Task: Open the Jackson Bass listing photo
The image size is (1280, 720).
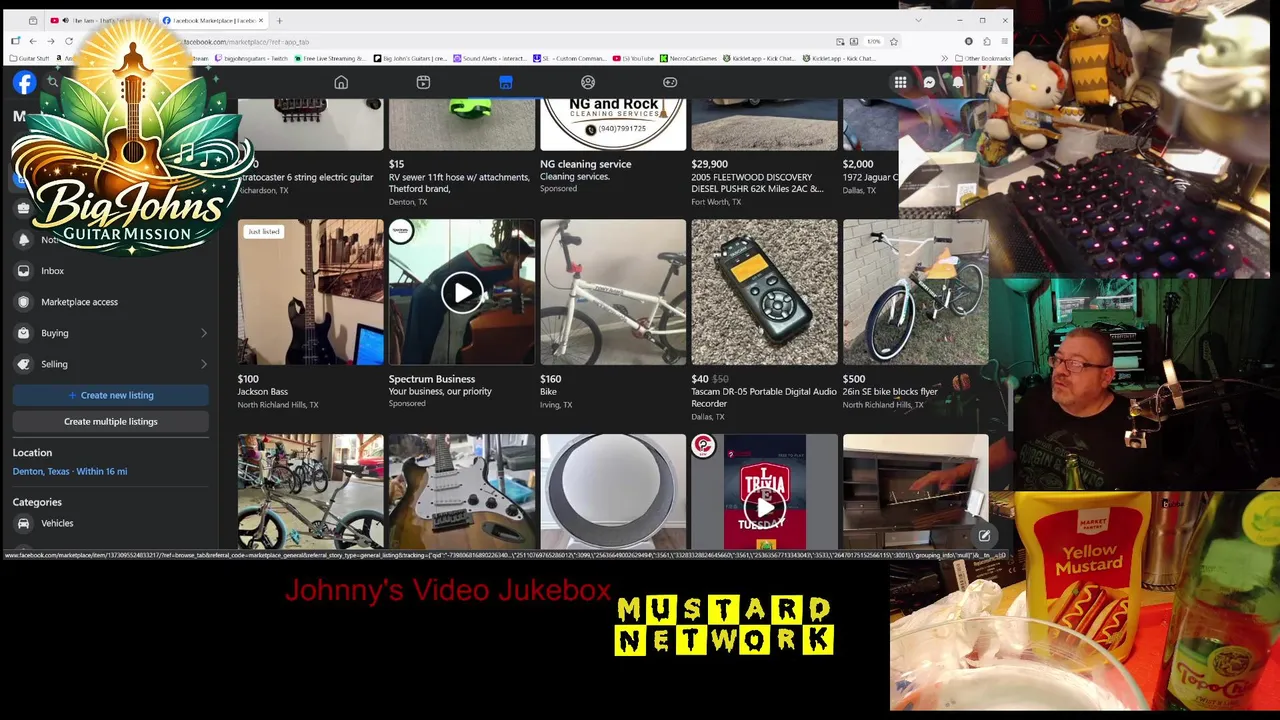Action: pos(311,292)
